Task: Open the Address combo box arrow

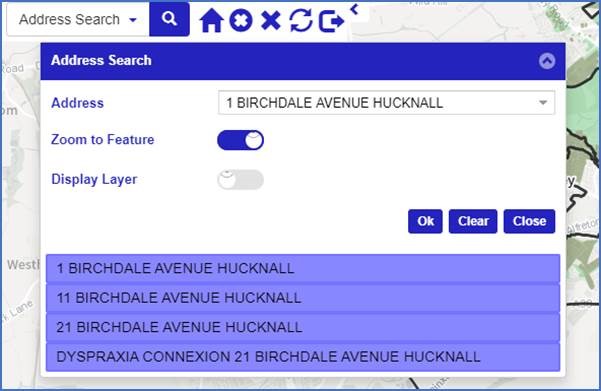Action: click(x=543, y=103)
